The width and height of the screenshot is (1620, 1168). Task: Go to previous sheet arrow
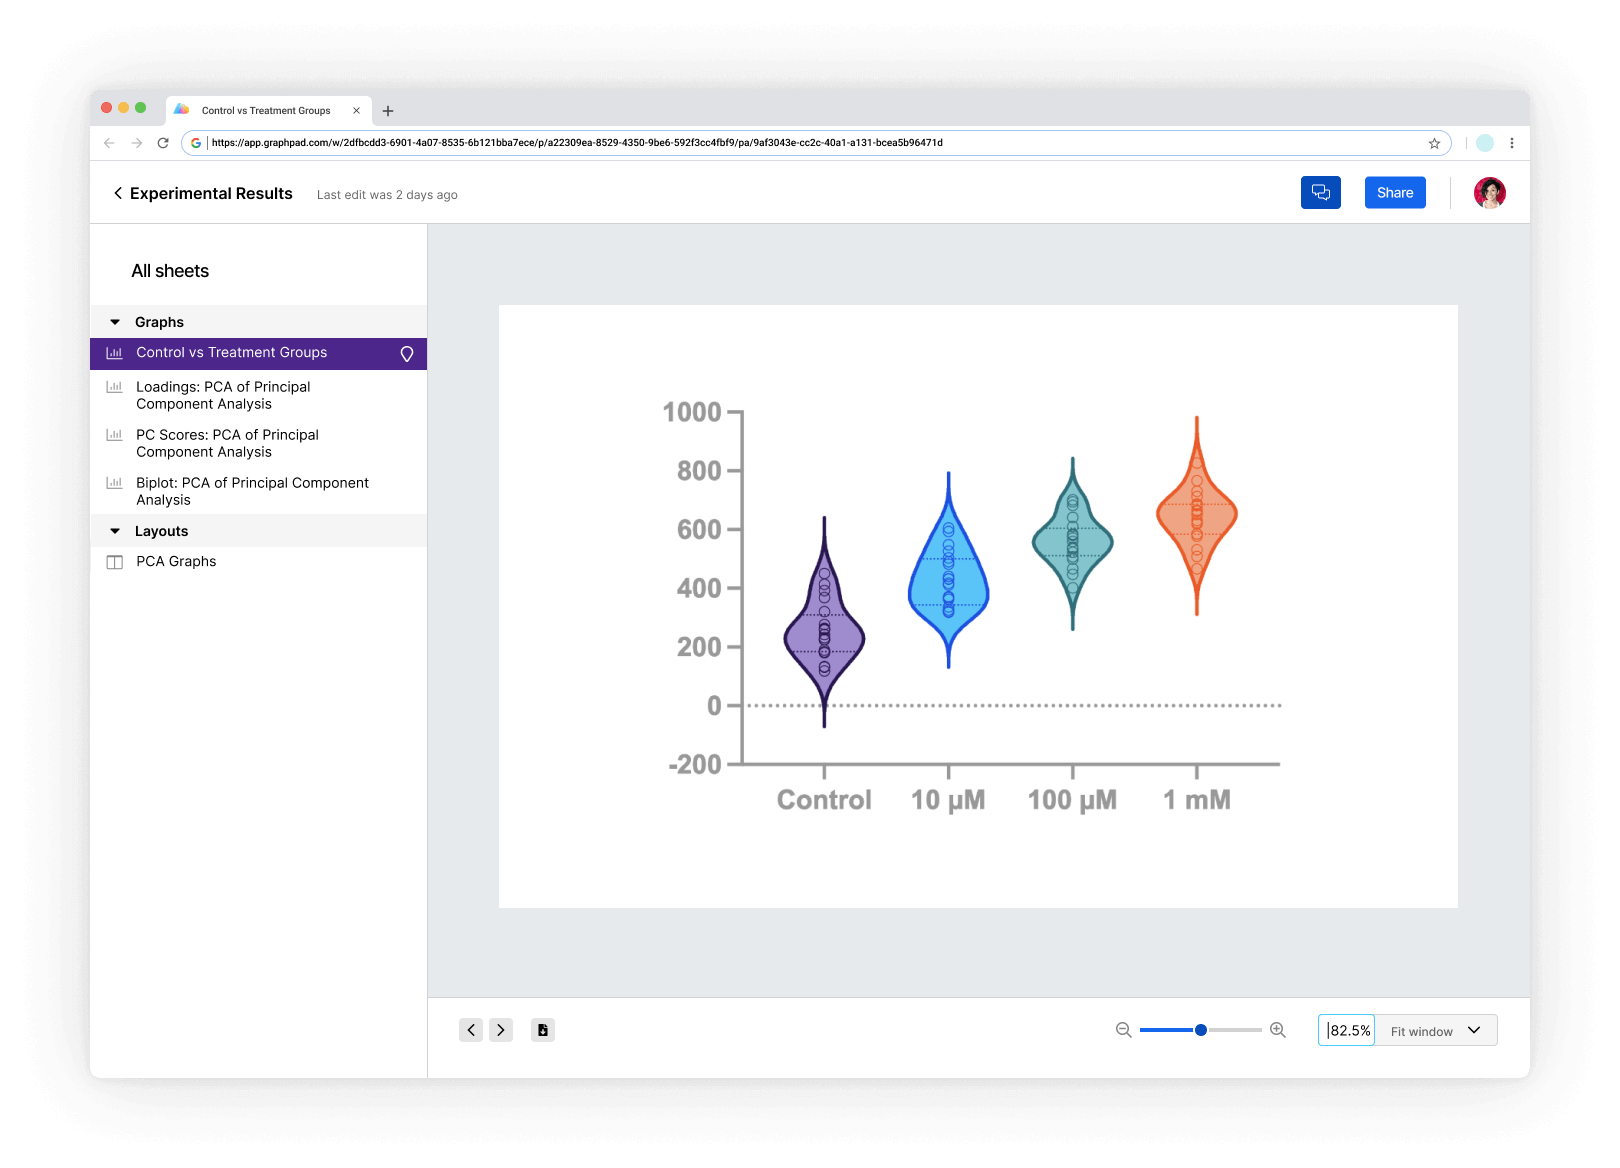point(471,1030)
